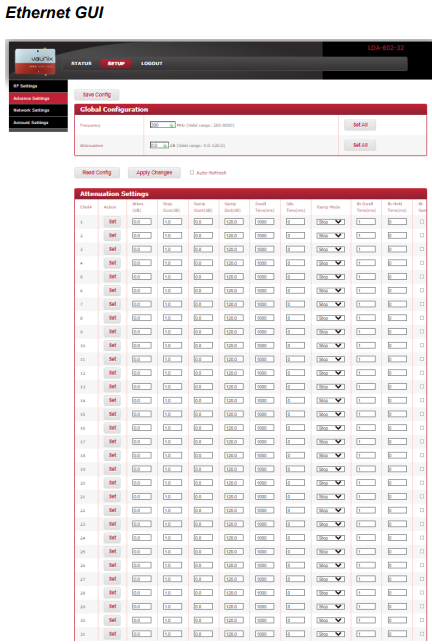This screenshot has height=644, width=432.
Task: Expand the Ramp Mode dropdown for channel 1
Action: pos(330,222)
